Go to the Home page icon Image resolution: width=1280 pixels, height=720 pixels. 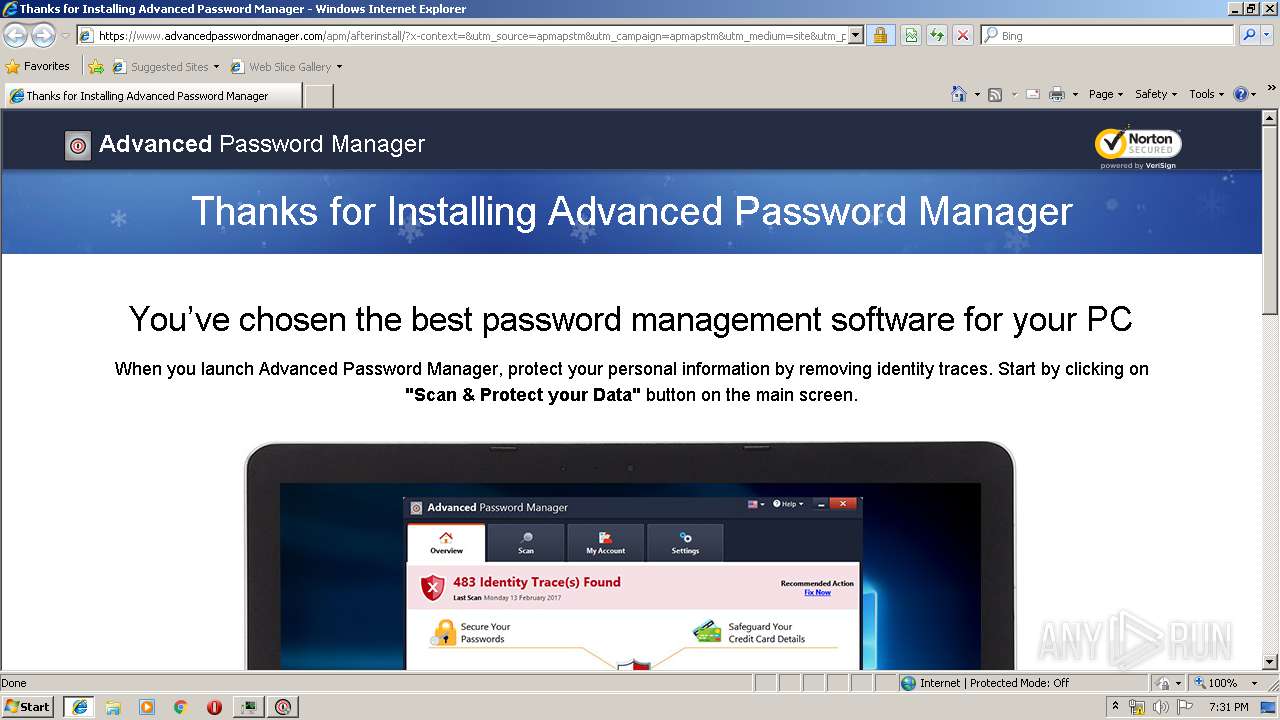click(x=958, y=94)
